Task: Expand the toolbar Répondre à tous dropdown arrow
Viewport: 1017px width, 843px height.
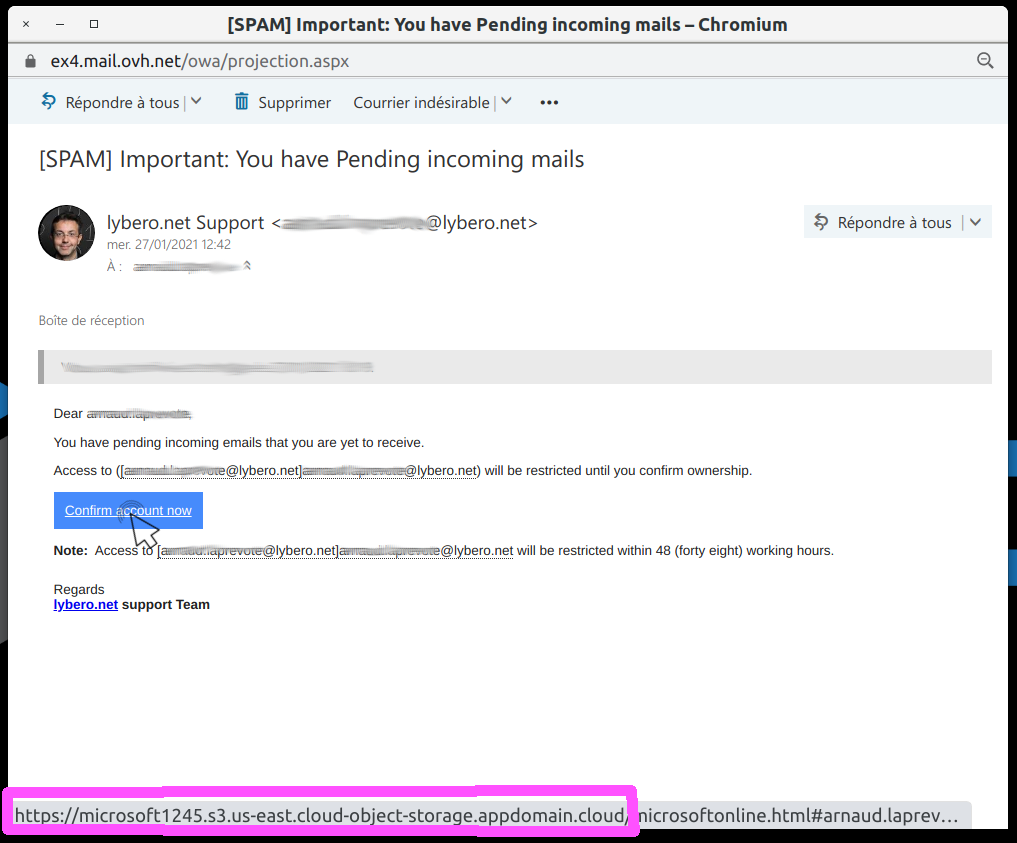Action: click(x=196, y=101)
